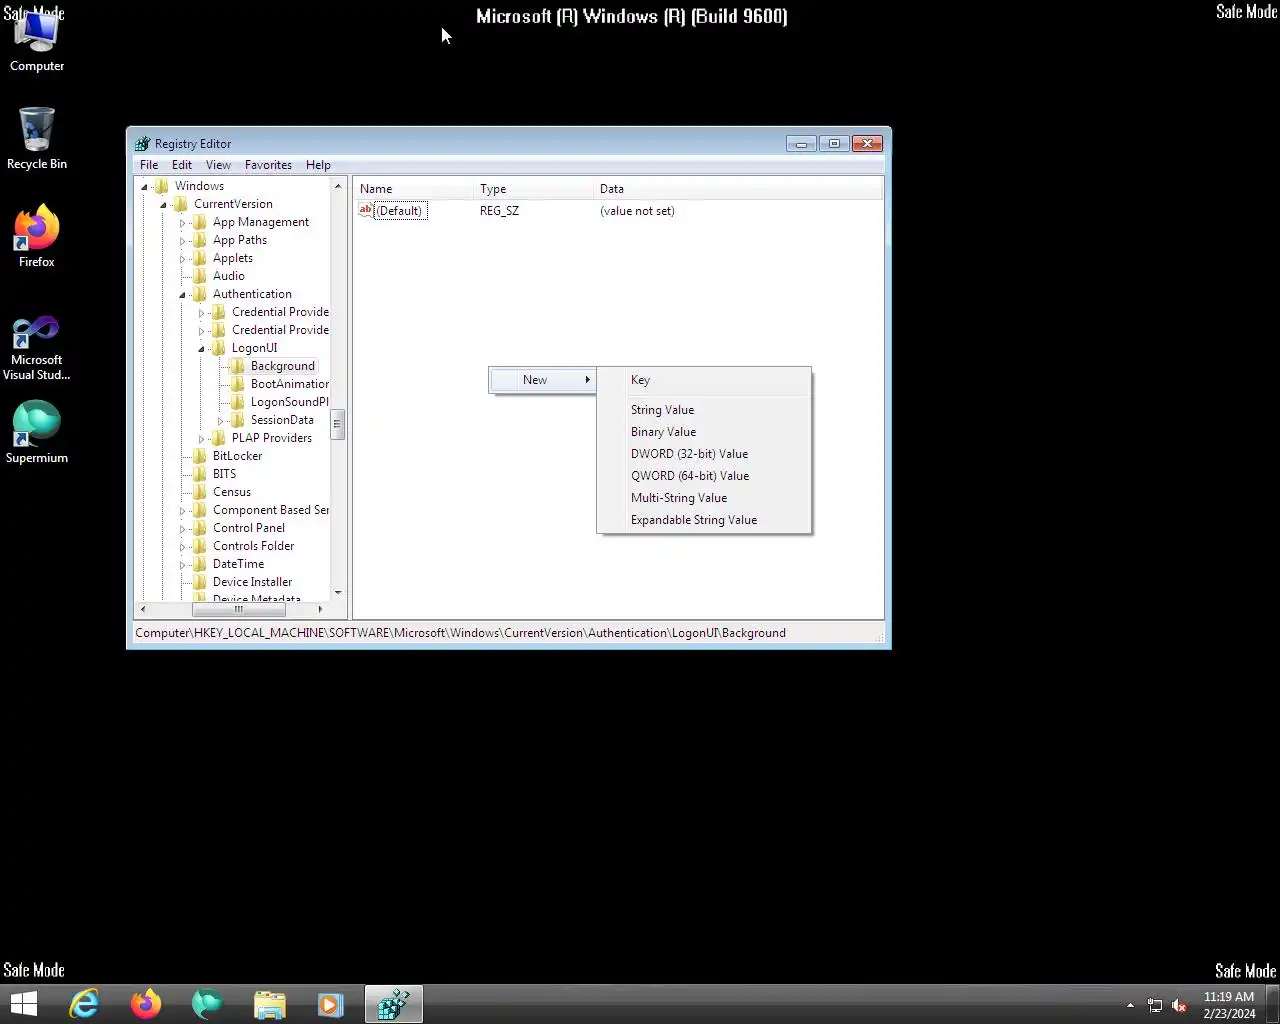Click the REG_SZ type cell

(499, 211)
